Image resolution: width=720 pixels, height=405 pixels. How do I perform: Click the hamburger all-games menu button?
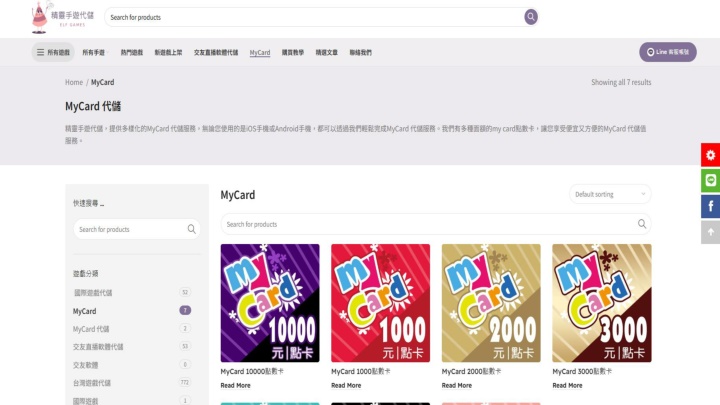(53, 52)
